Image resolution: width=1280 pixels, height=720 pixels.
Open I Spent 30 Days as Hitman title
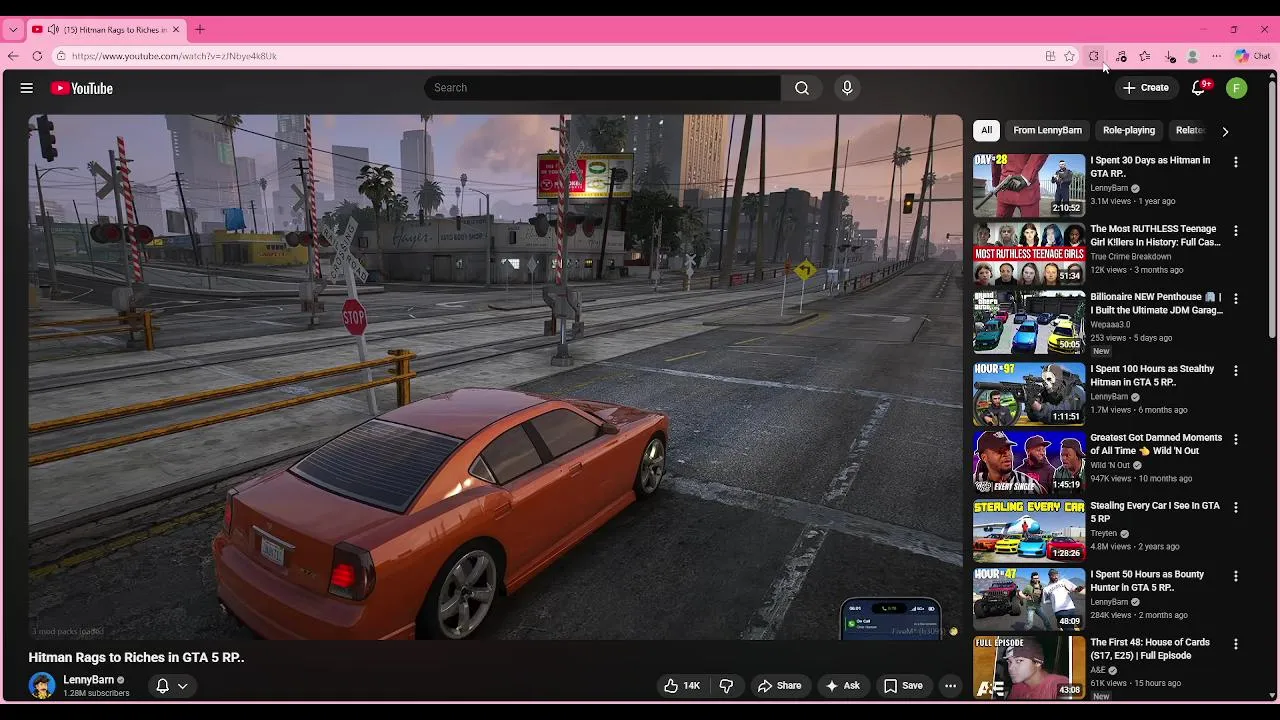pyautogui.click(x=1150, y=167)
